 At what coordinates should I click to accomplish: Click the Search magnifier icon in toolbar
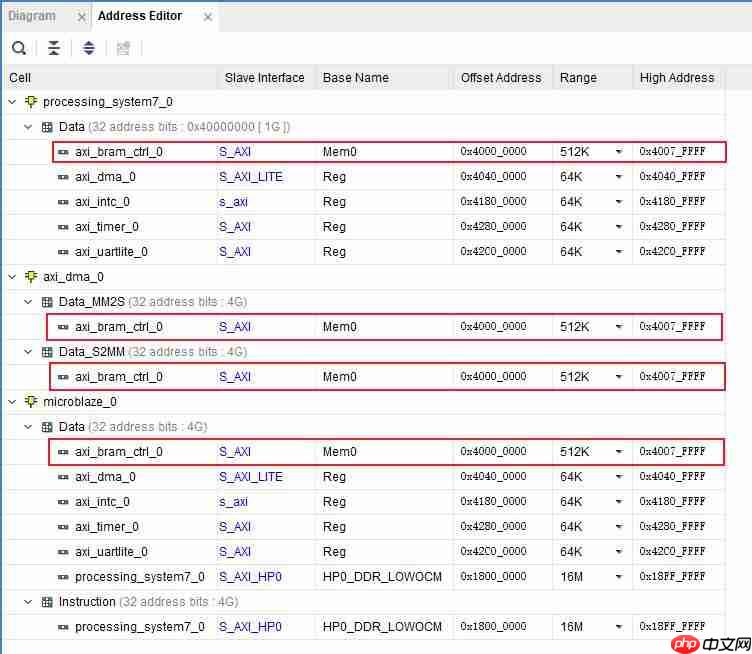pyautogui.click(x=19, y=48)
